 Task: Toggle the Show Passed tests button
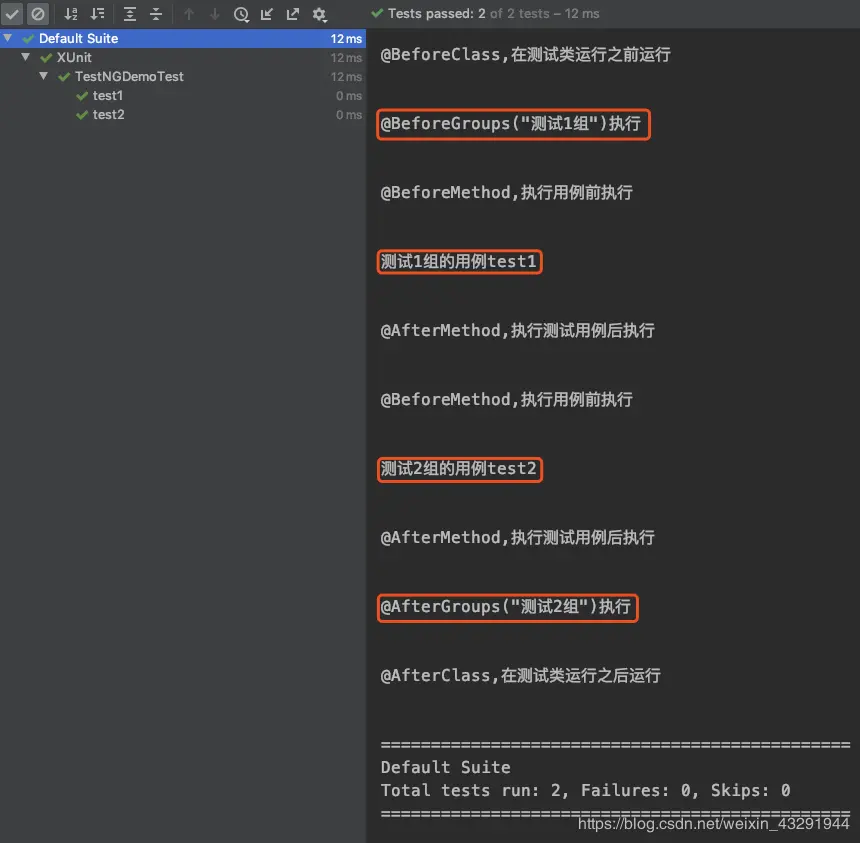point(12,14)
